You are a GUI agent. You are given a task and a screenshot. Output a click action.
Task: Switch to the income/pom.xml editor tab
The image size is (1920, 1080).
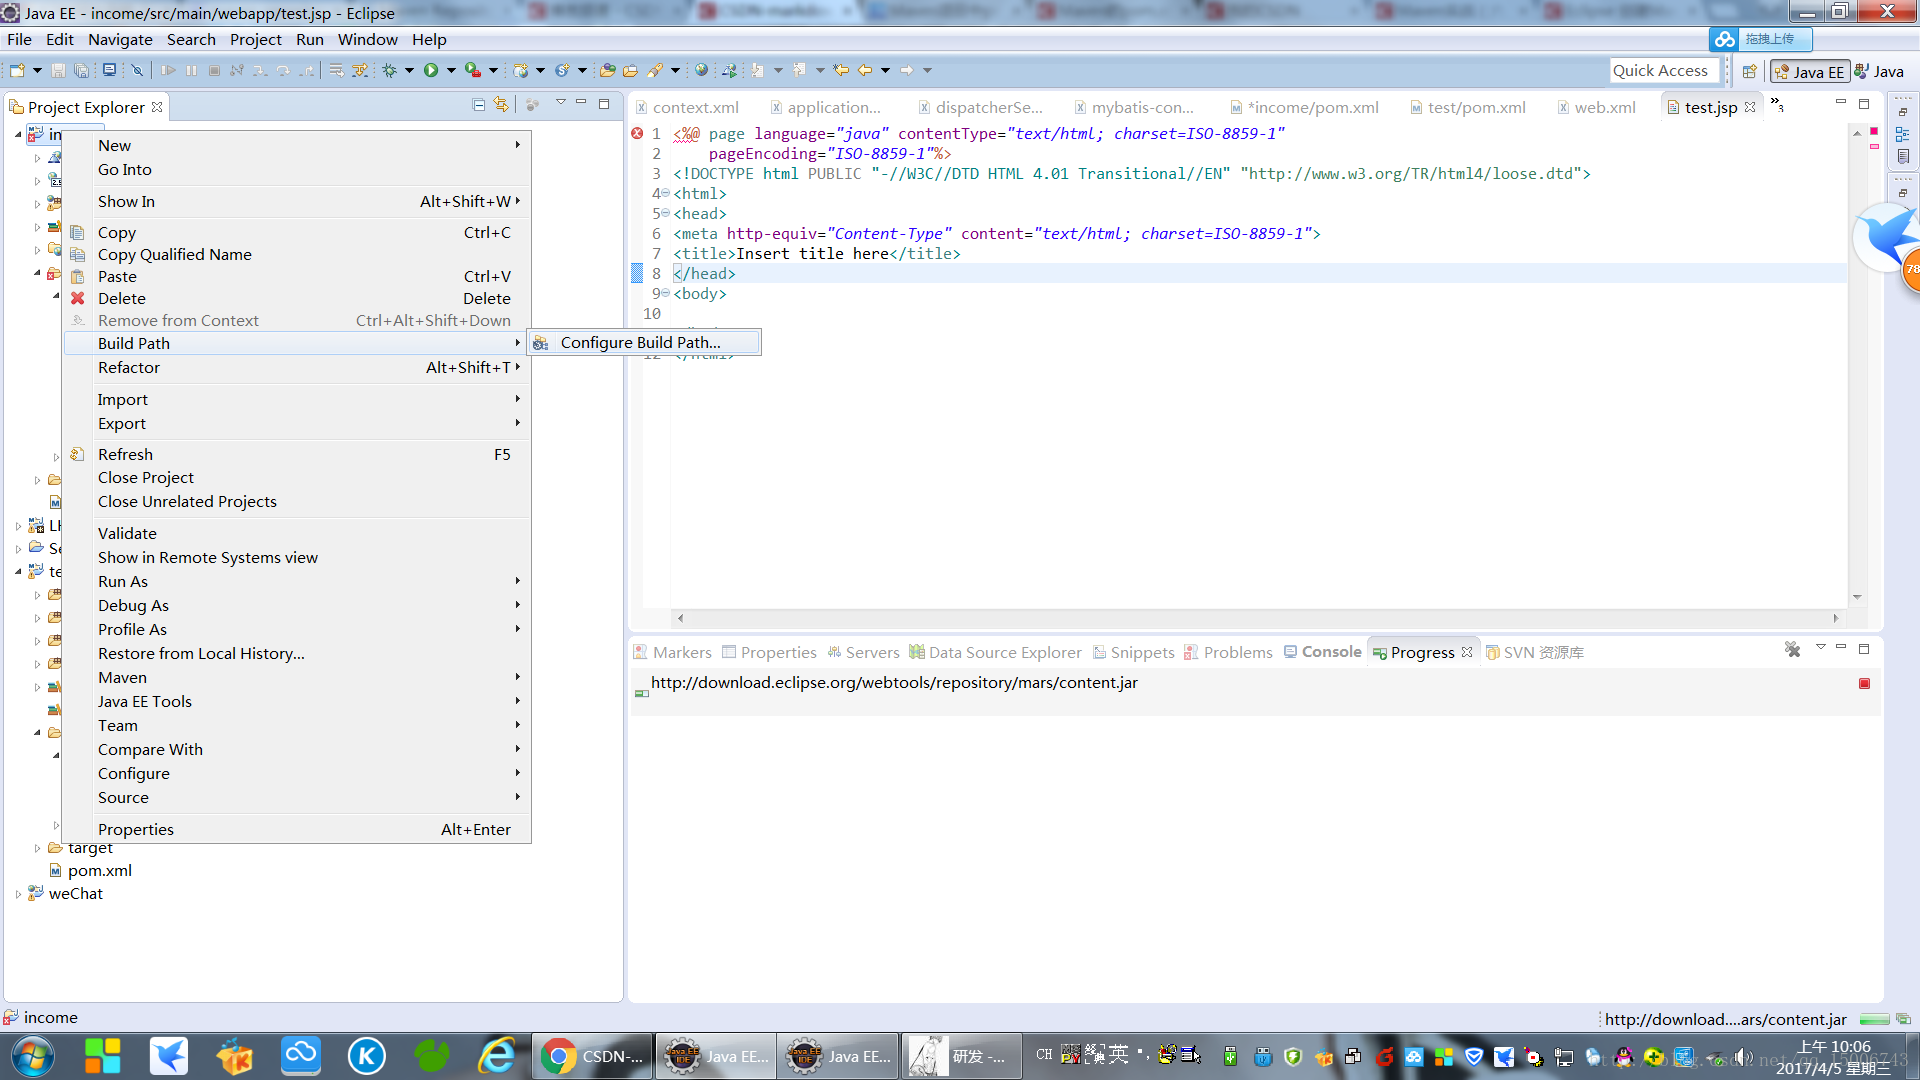(x=1305, y=107)
